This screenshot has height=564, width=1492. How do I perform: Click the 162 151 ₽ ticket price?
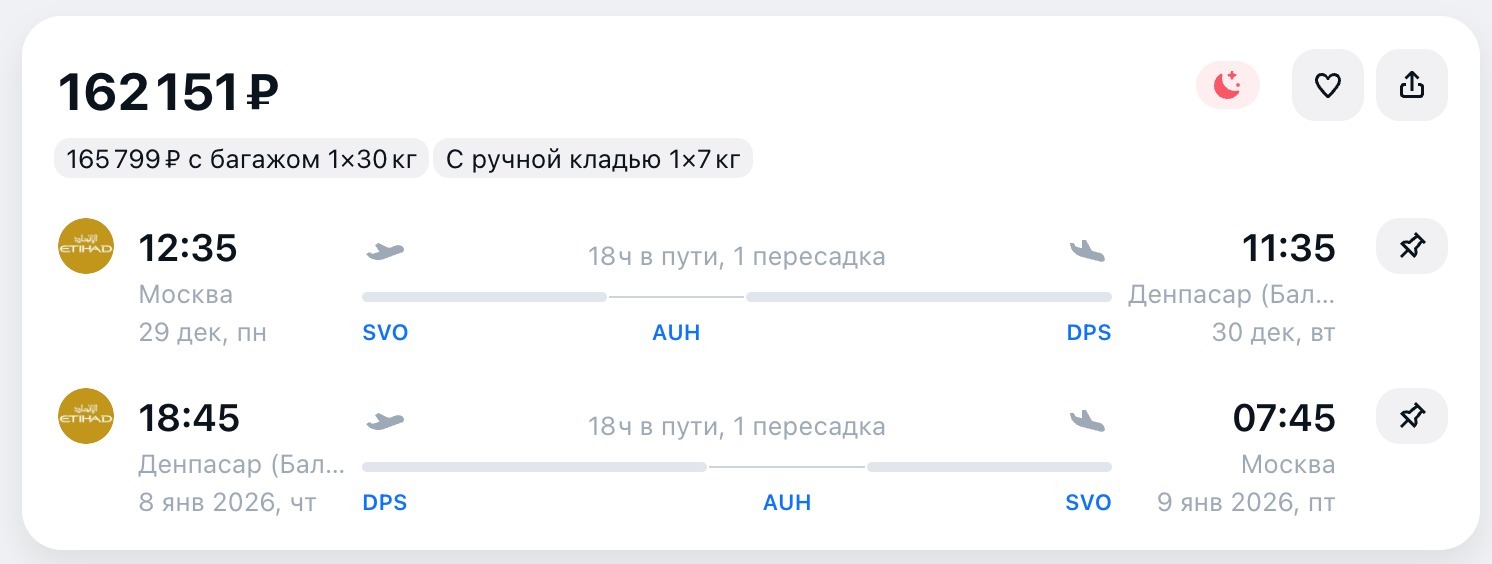pos(168,93)
